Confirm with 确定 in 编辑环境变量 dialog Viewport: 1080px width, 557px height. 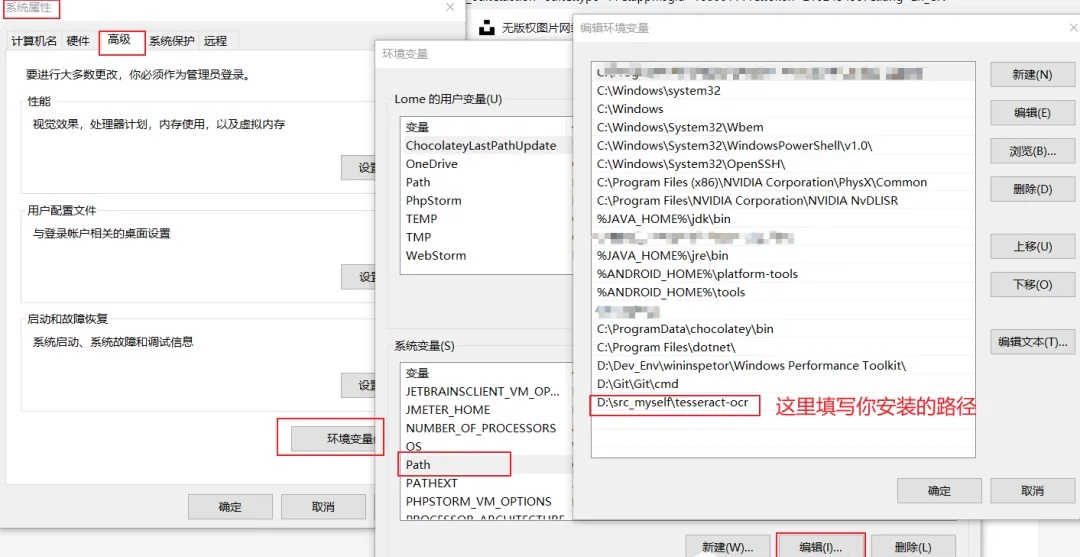pos(938,491)
